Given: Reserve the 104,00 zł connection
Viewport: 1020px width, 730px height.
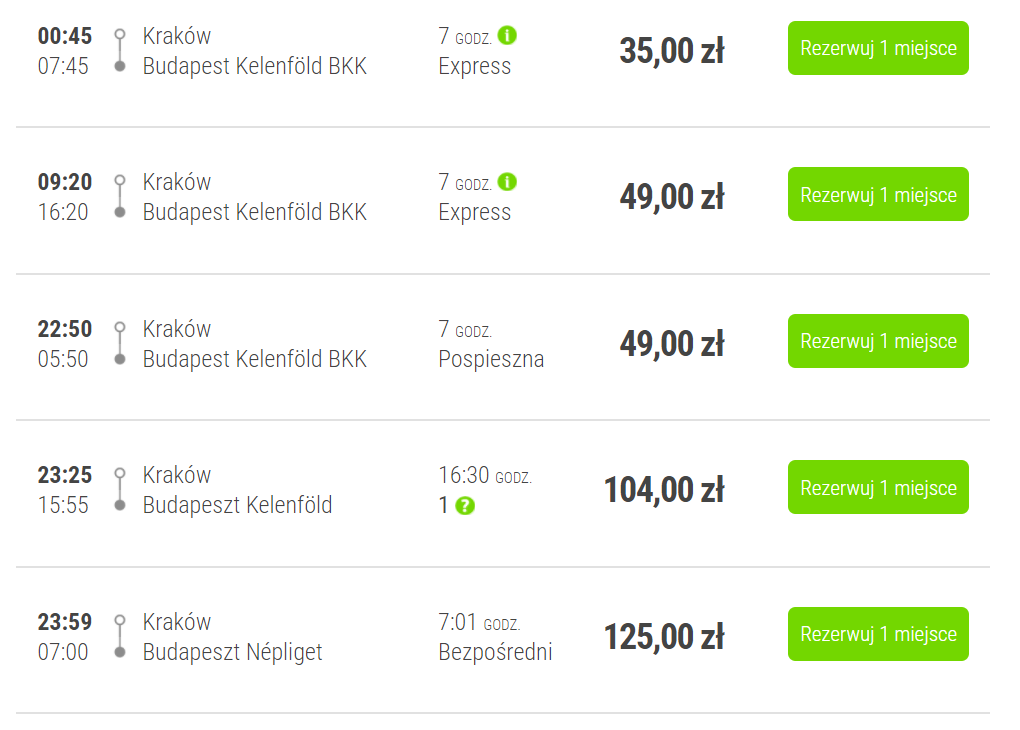Looking at the screenshot, I should coord(878,487).
